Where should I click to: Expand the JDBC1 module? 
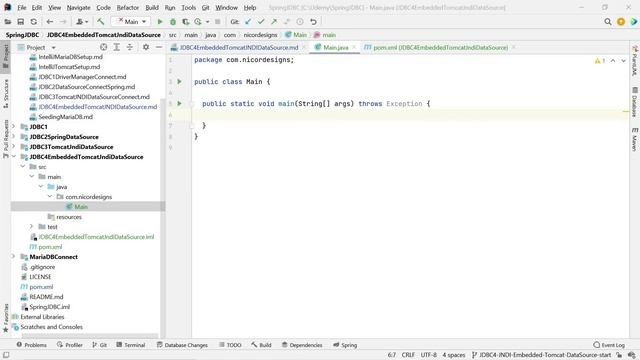click(x=13, y=127)
